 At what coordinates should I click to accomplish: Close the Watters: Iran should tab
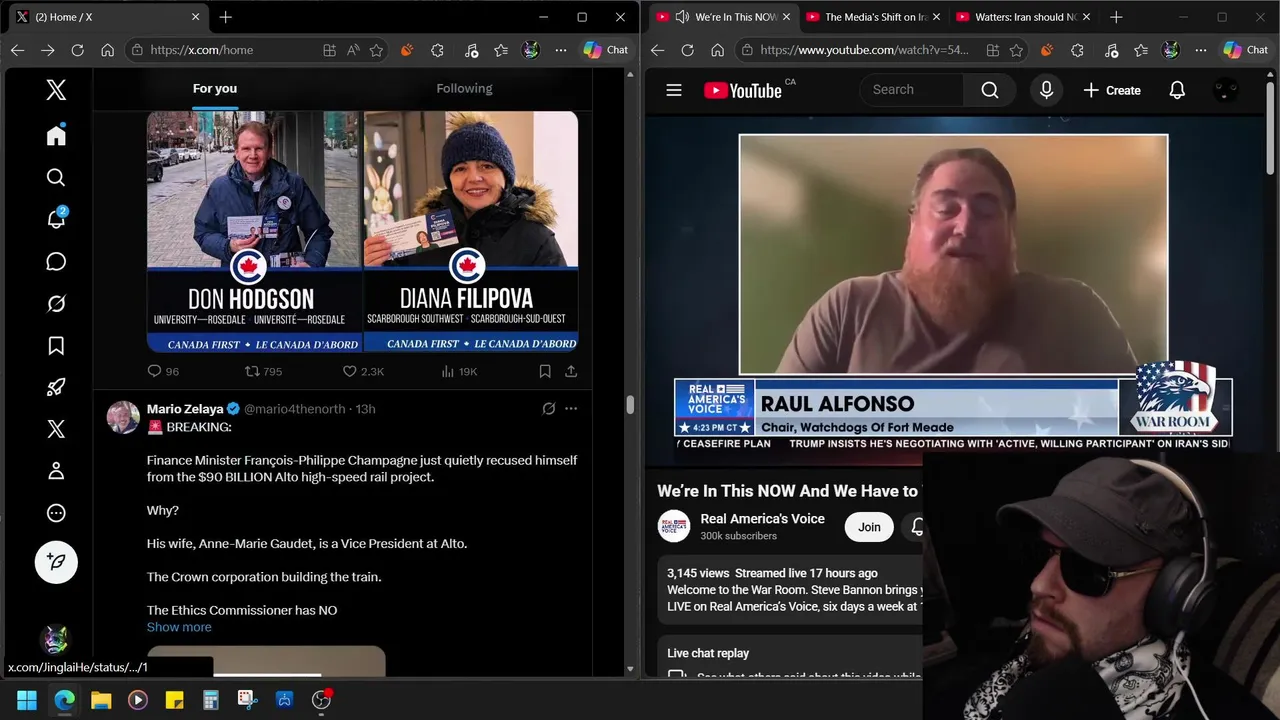click(1086, 17)
